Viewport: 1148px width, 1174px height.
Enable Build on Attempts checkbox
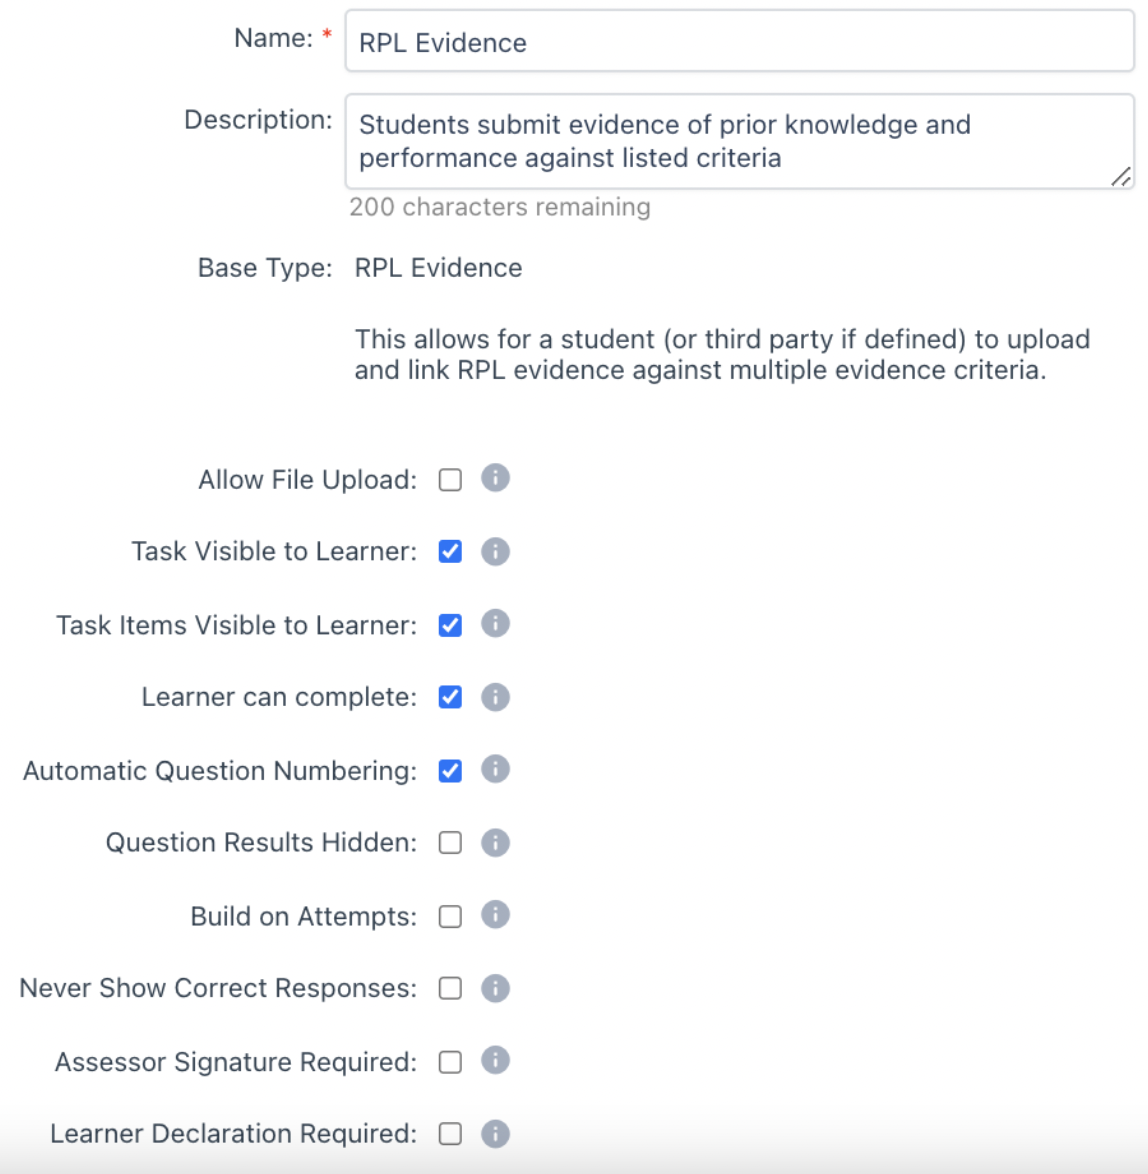click(x=450, y=916)
